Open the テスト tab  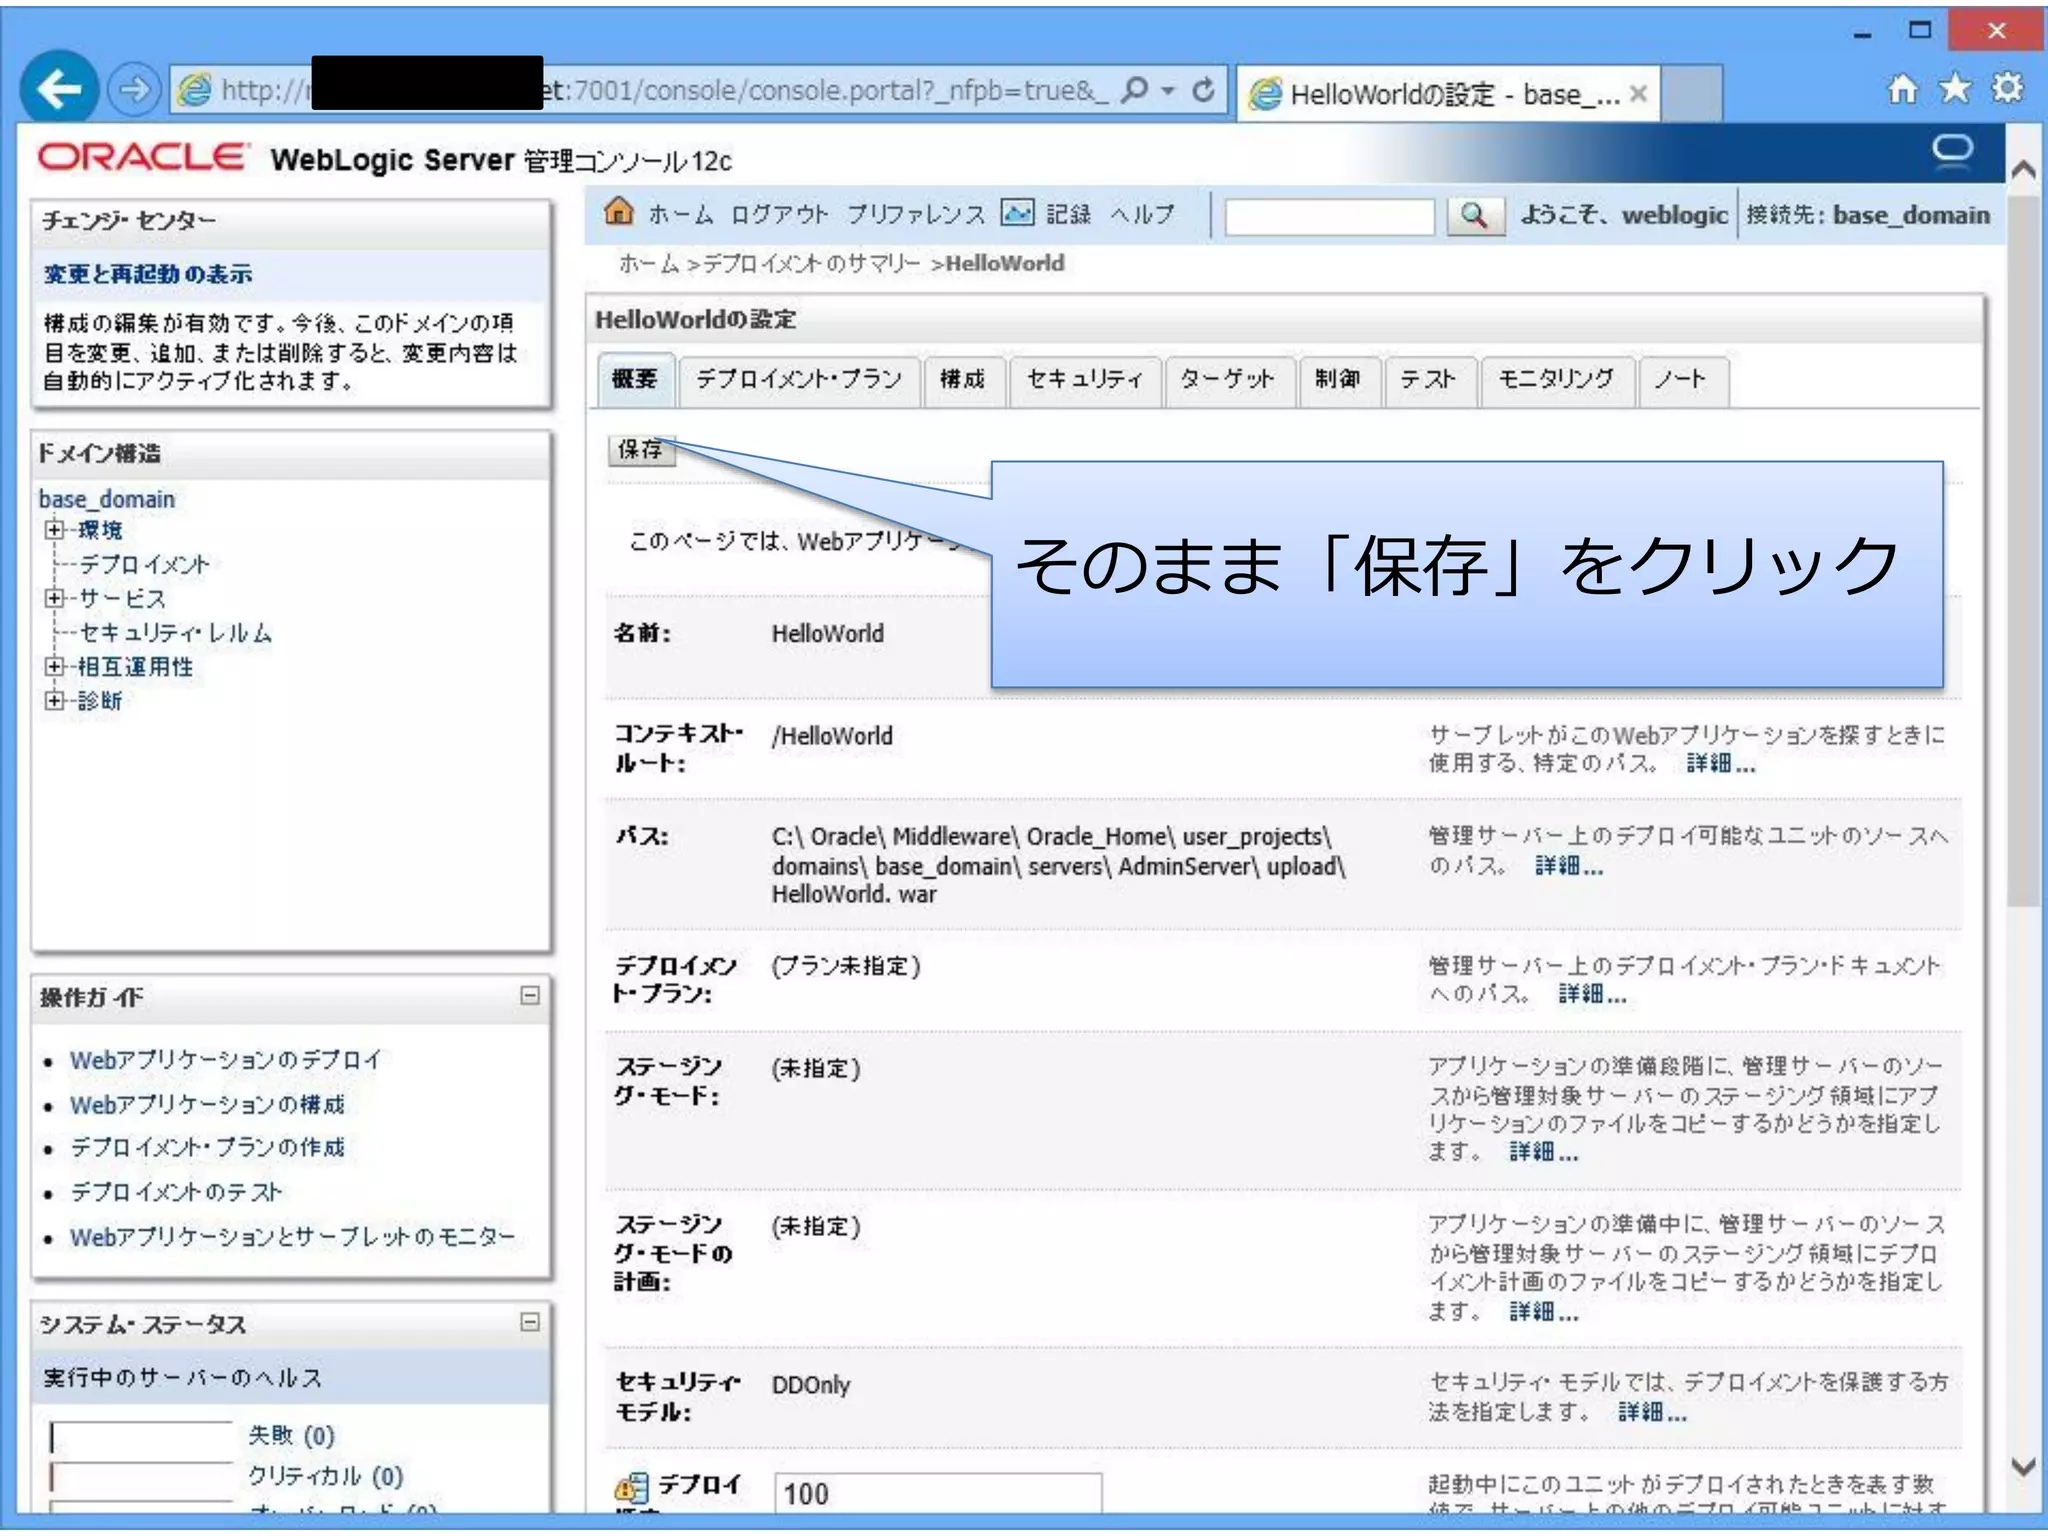click(x=1429, y=380)
